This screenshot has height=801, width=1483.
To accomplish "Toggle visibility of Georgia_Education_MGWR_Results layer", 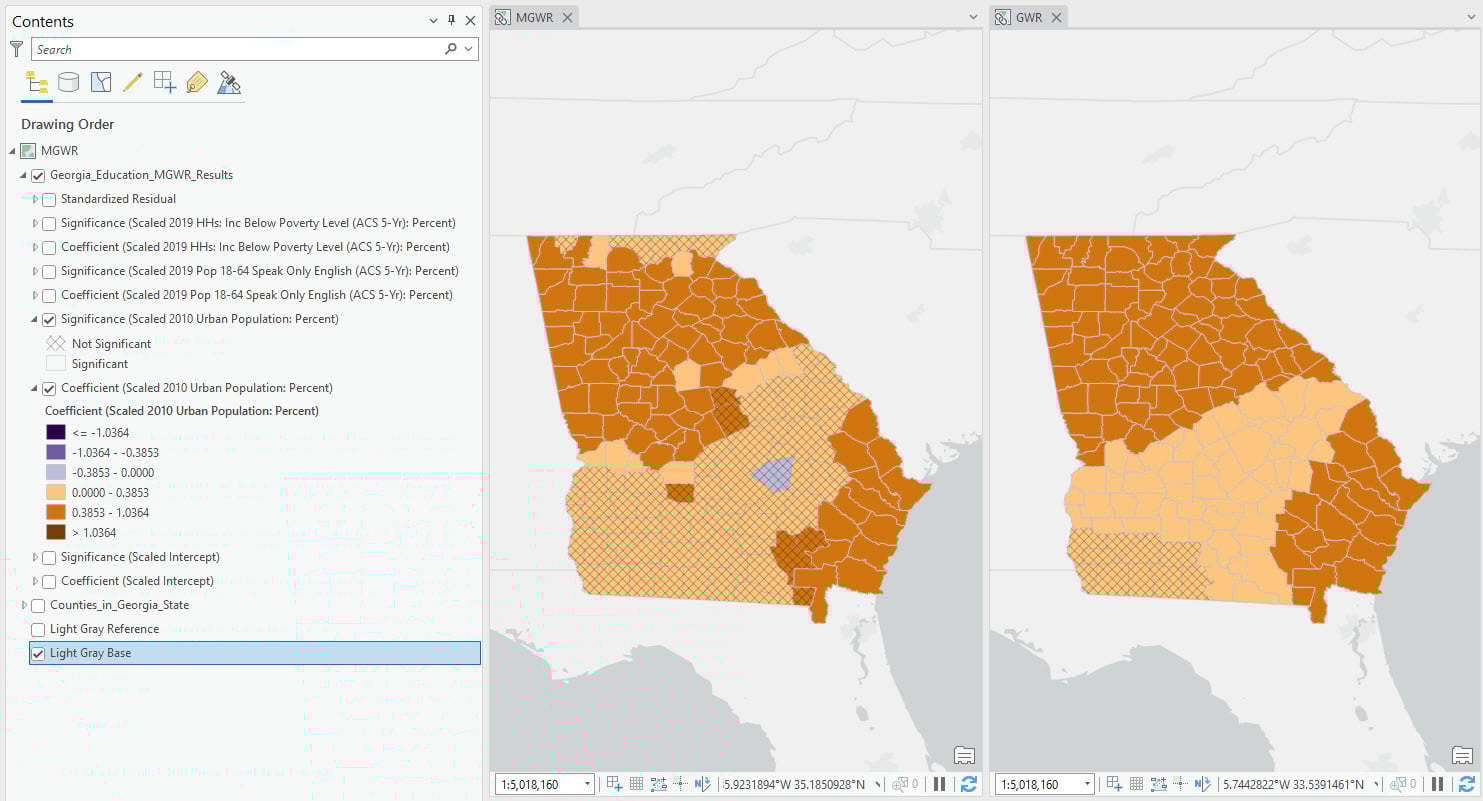I will click(39, 174).
